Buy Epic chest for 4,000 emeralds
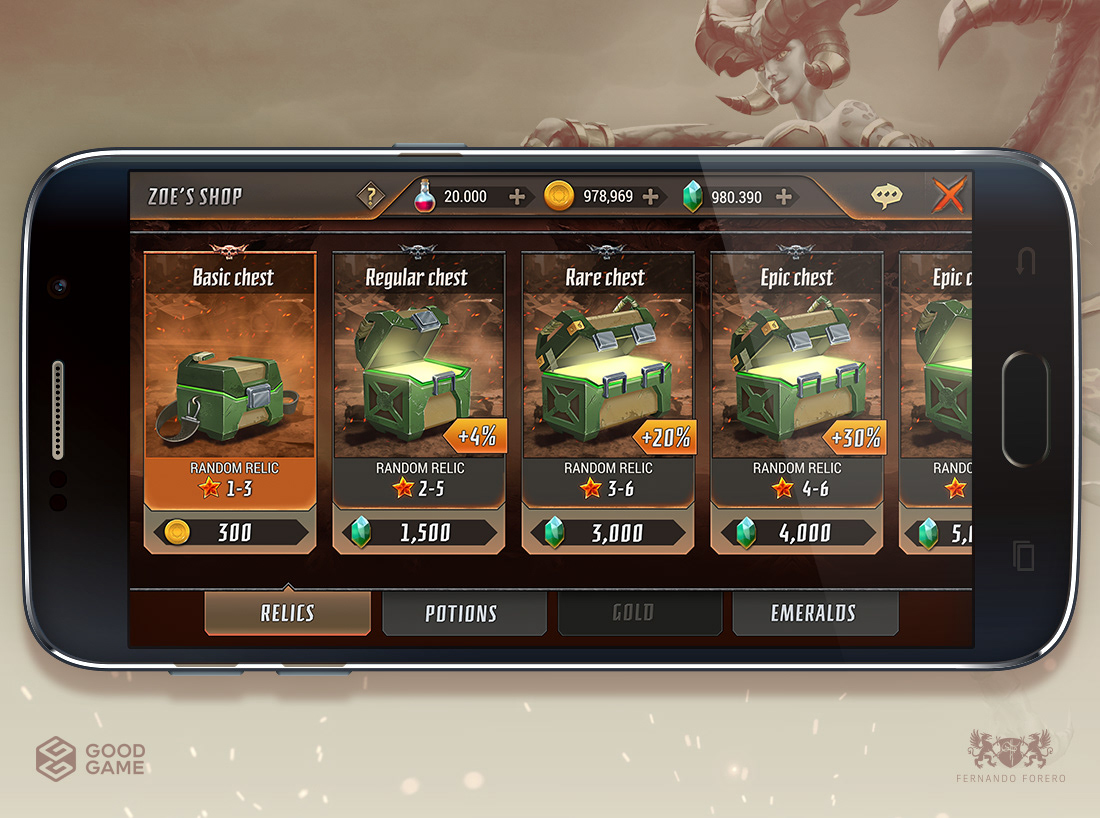 coord(797,532)
